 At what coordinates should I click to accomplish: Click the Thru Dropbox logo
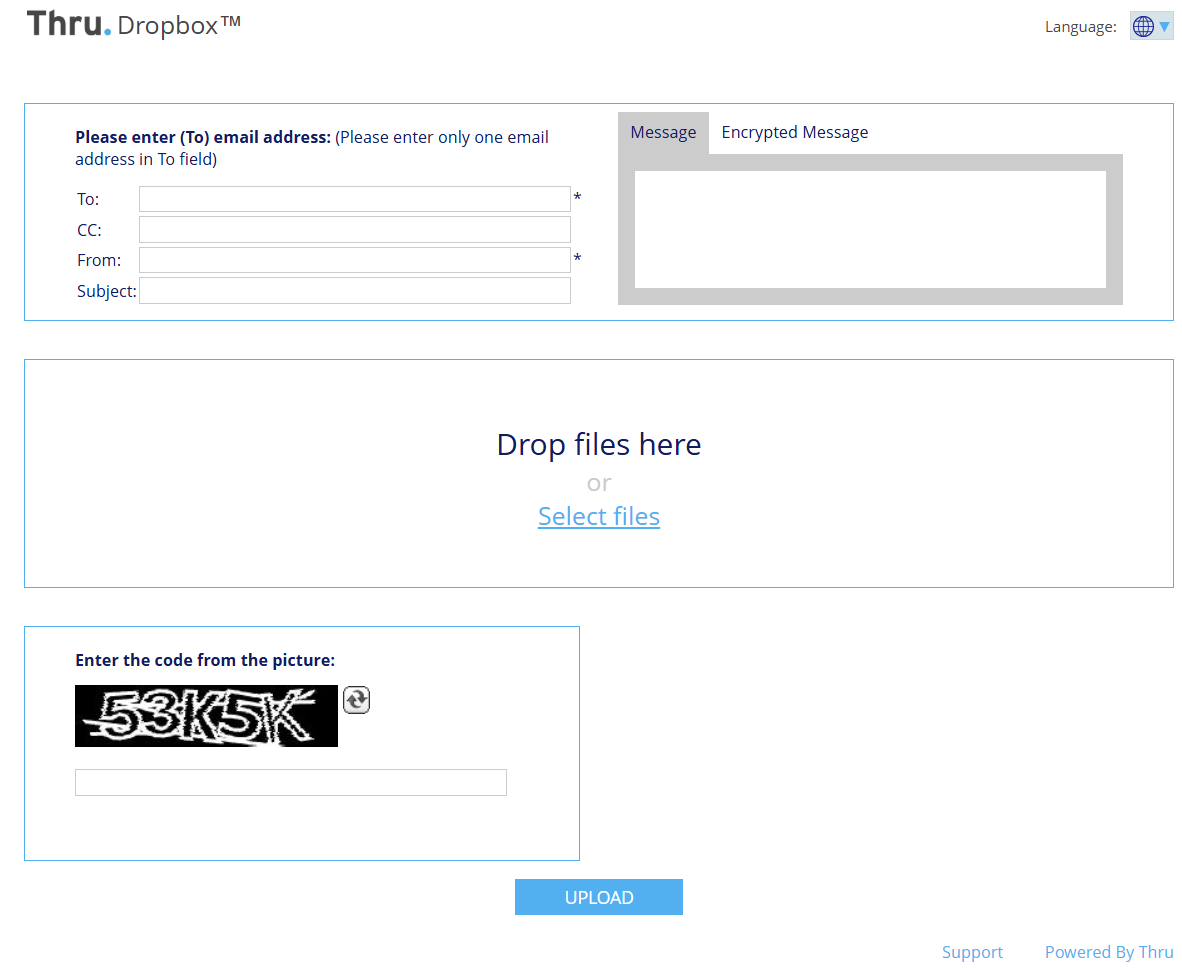(133, 24)
